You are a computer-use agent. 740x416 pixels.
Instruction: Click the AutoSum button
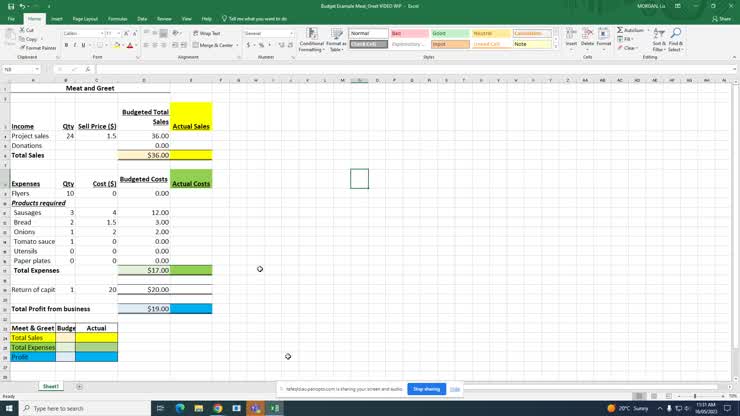[x=632, y=30]
